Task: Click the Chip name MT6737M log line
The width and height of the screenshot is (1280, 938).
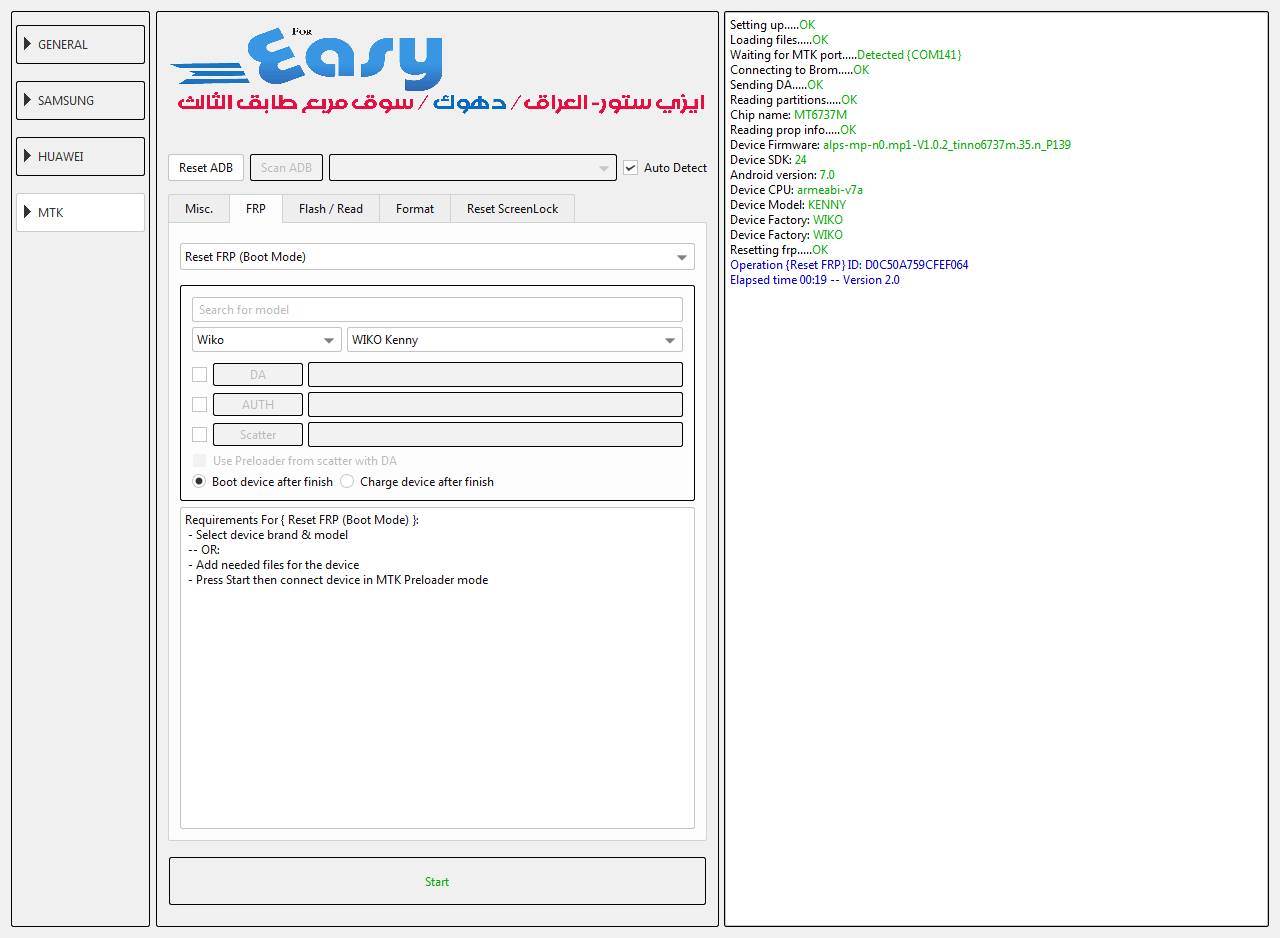Action: click(x=788, y=115)
